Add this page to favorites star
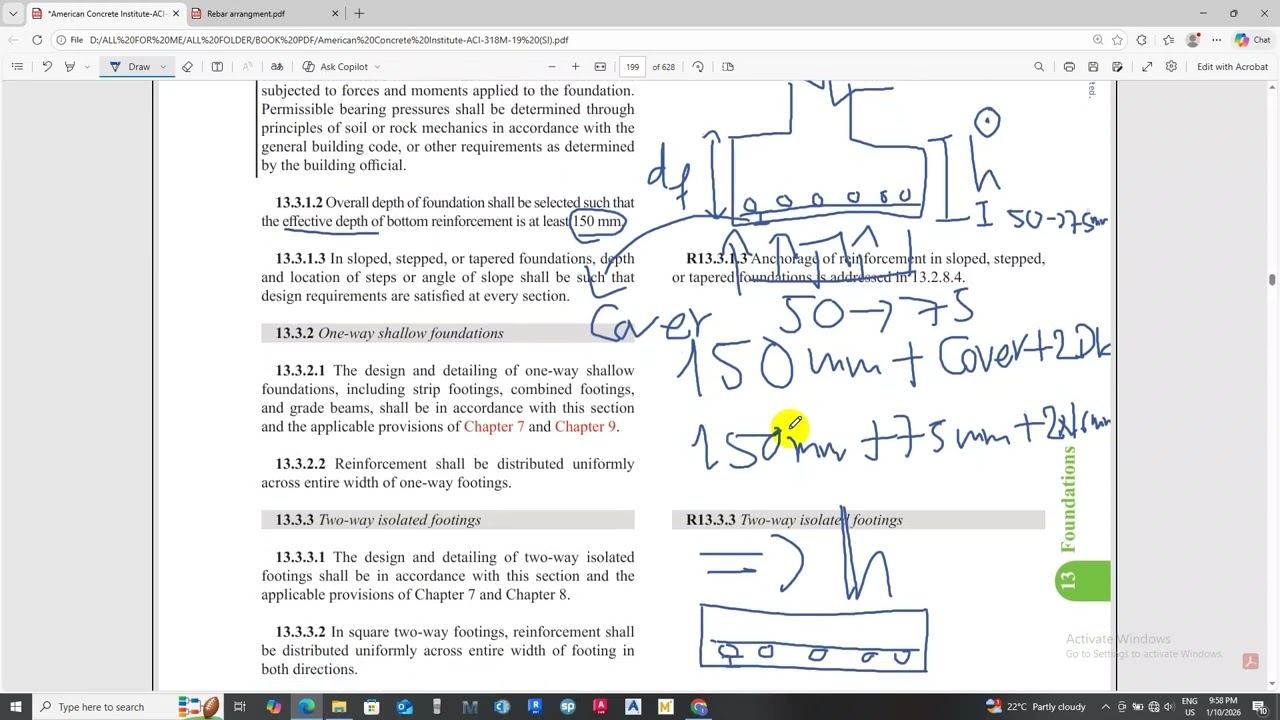This screenshot has width=1280, height=720. pyautogui.click(x=1117, y=40)
